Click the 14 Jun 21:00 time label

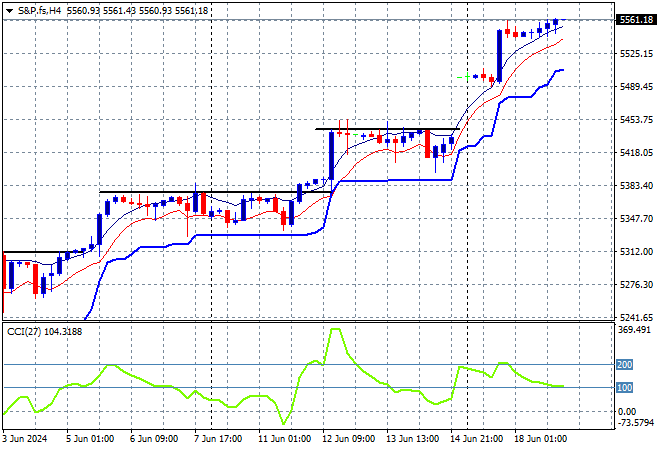pyautogui.click(x=476, y=439)
